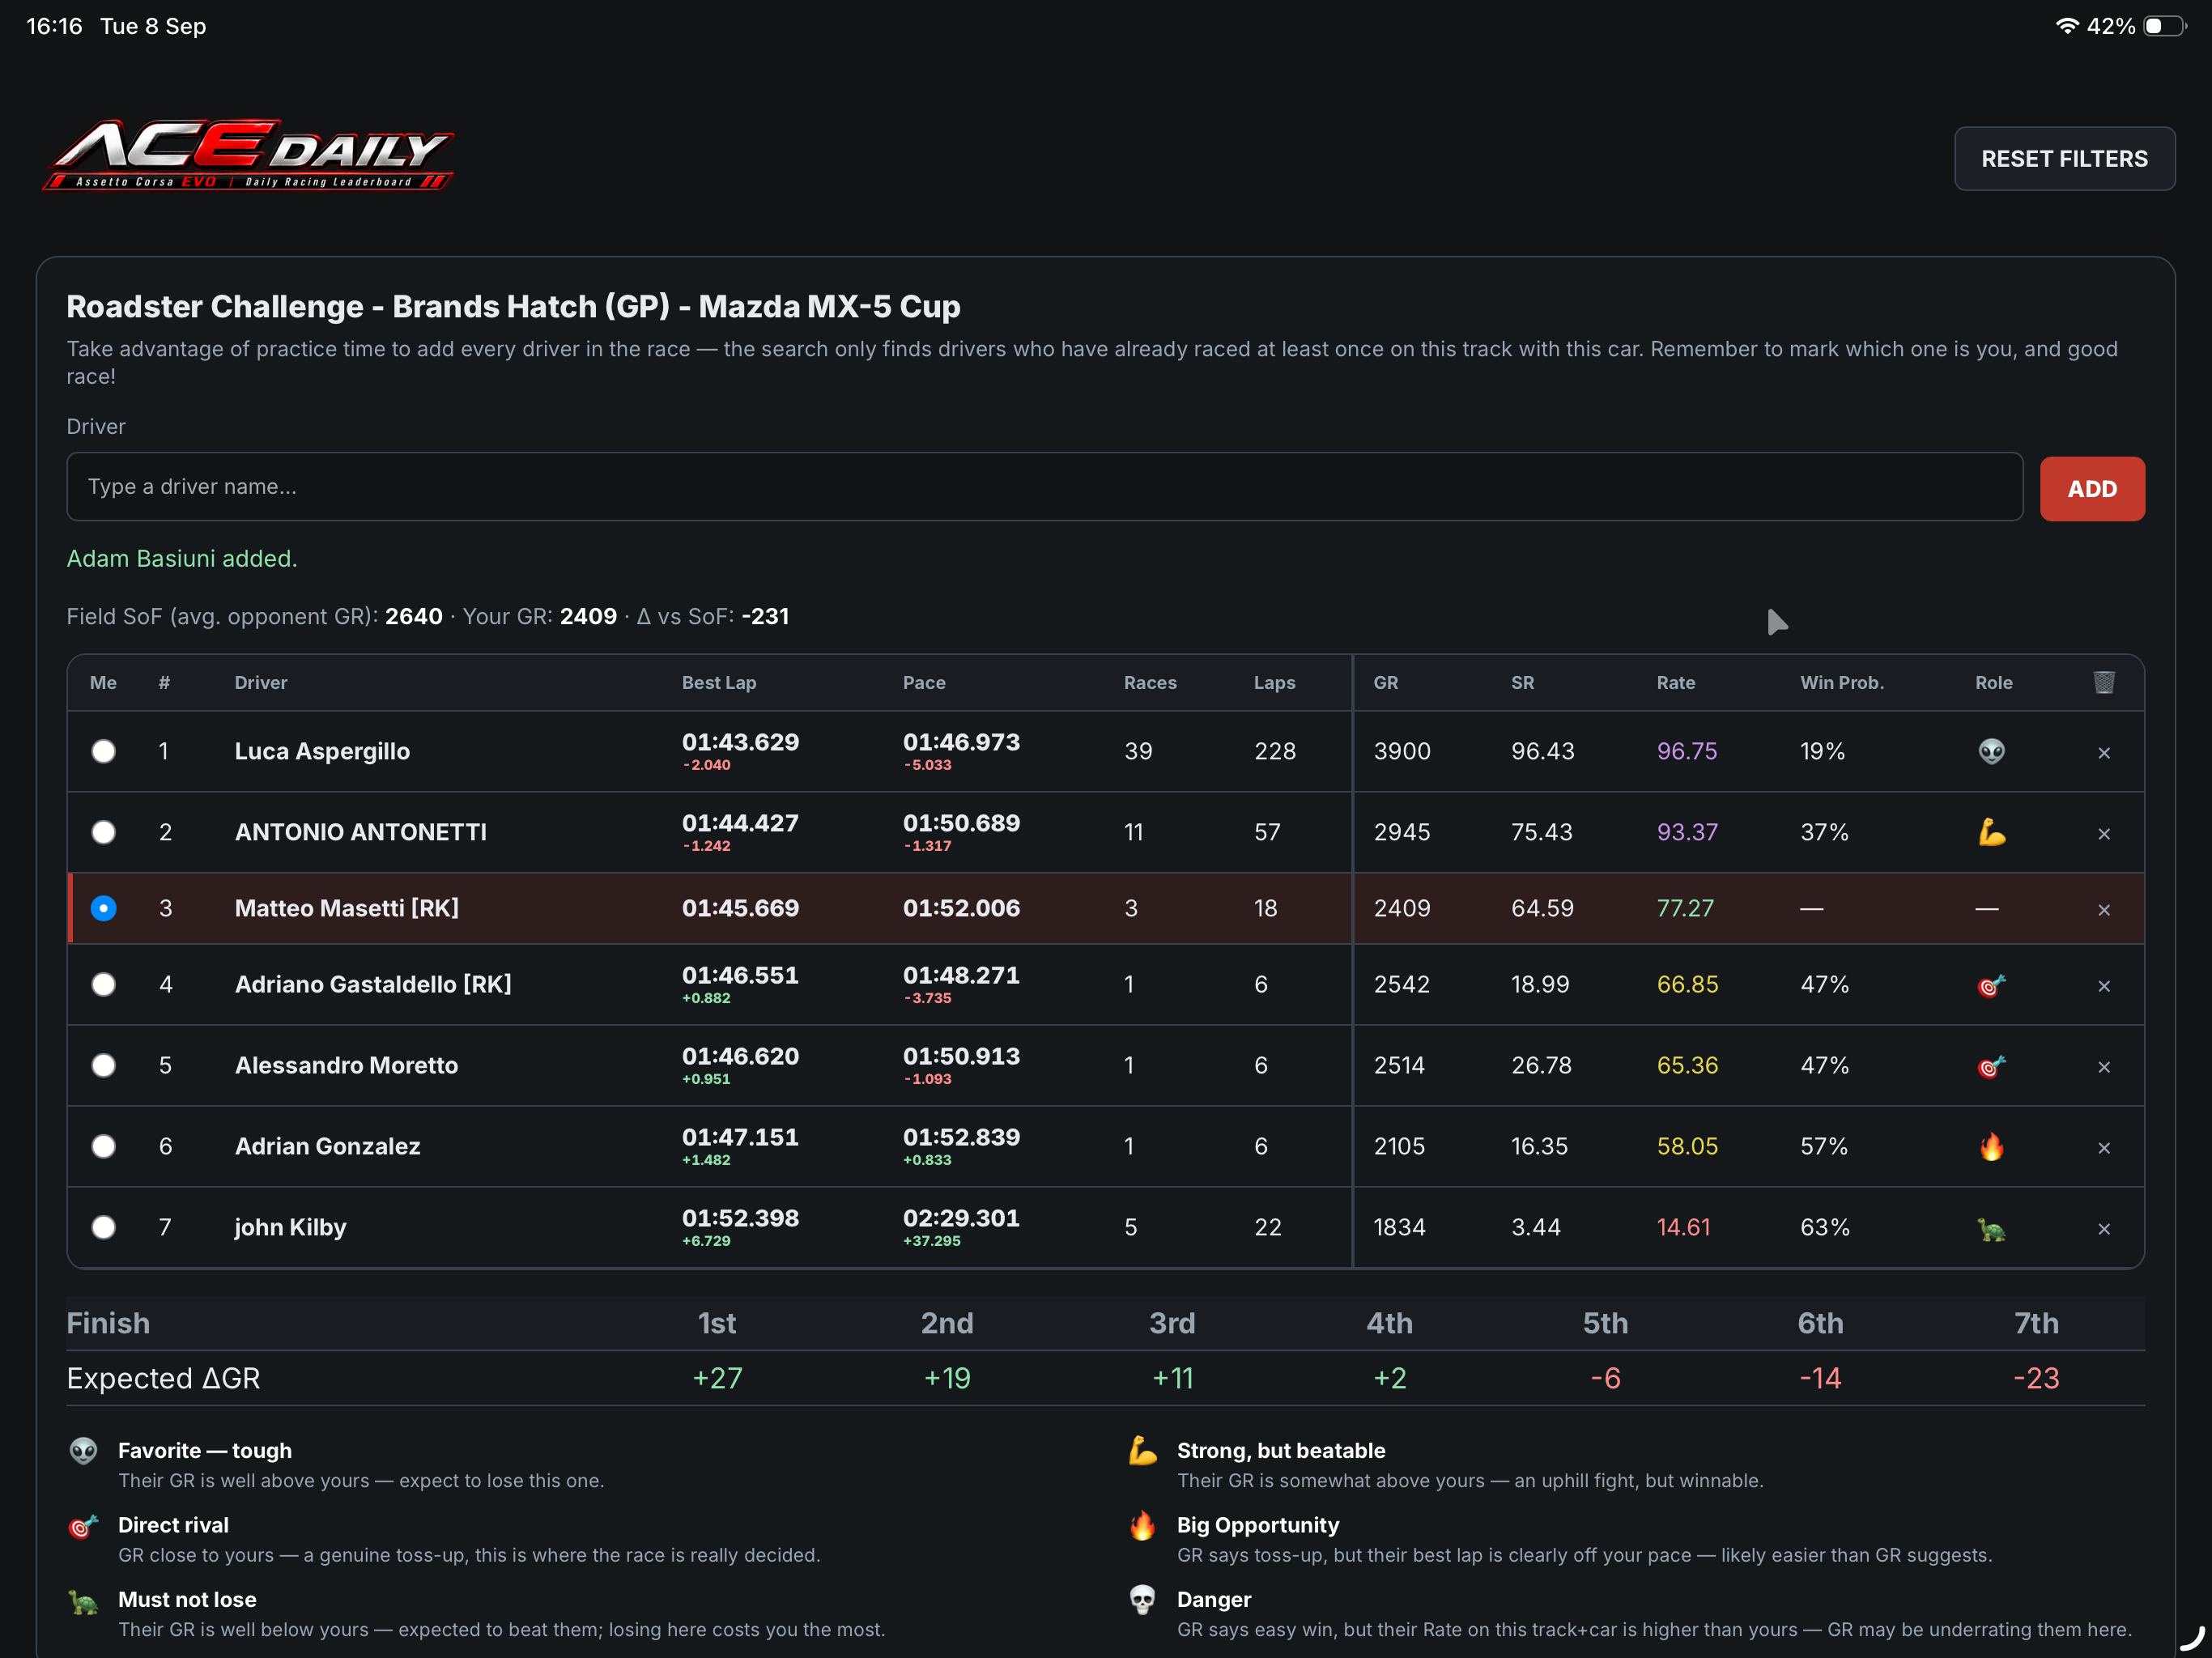Screen dimensions: 2212x1658
Task: Mark john Kilby as Me
Action: (x=103, y=1227)
